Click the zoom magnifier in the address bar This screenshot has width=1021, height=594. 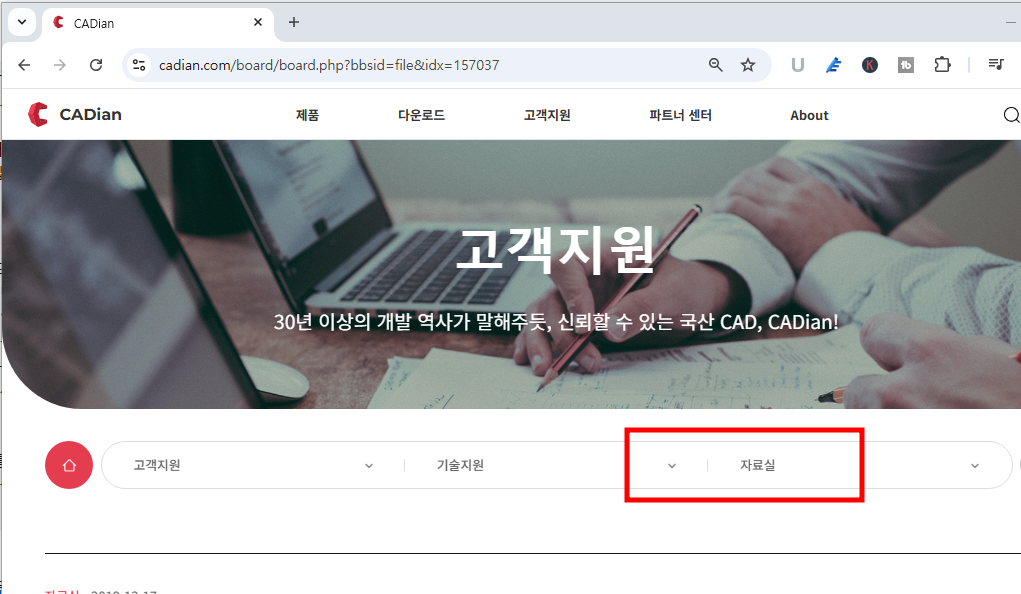coord(714,64)
